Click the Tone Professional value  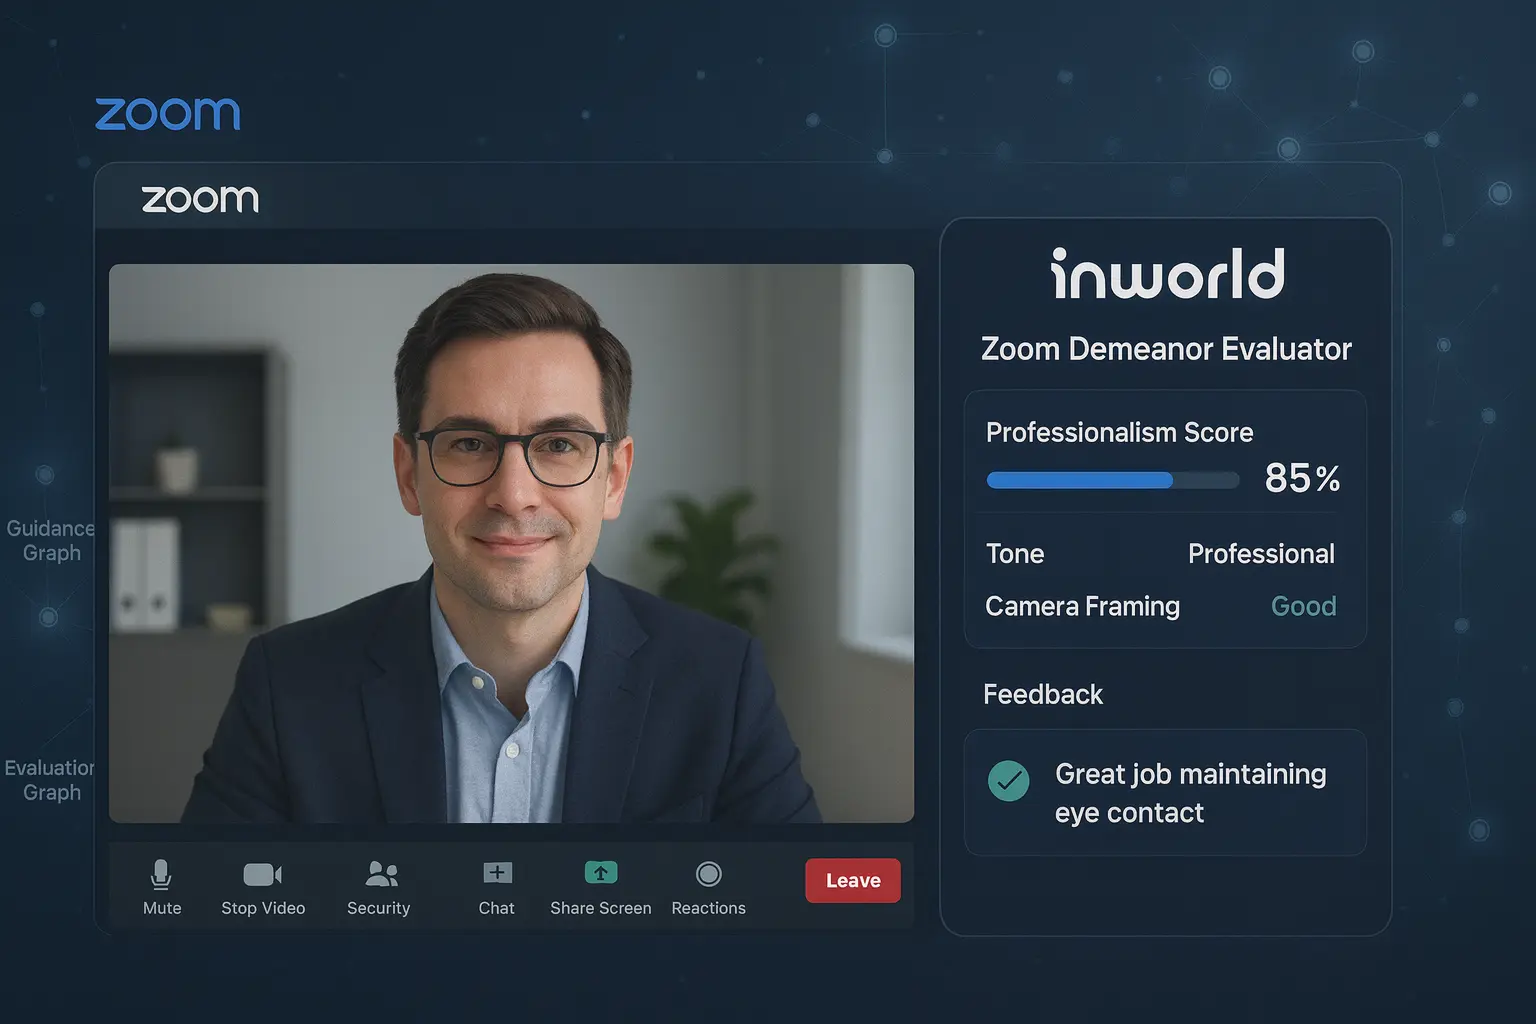point(1260,554)
